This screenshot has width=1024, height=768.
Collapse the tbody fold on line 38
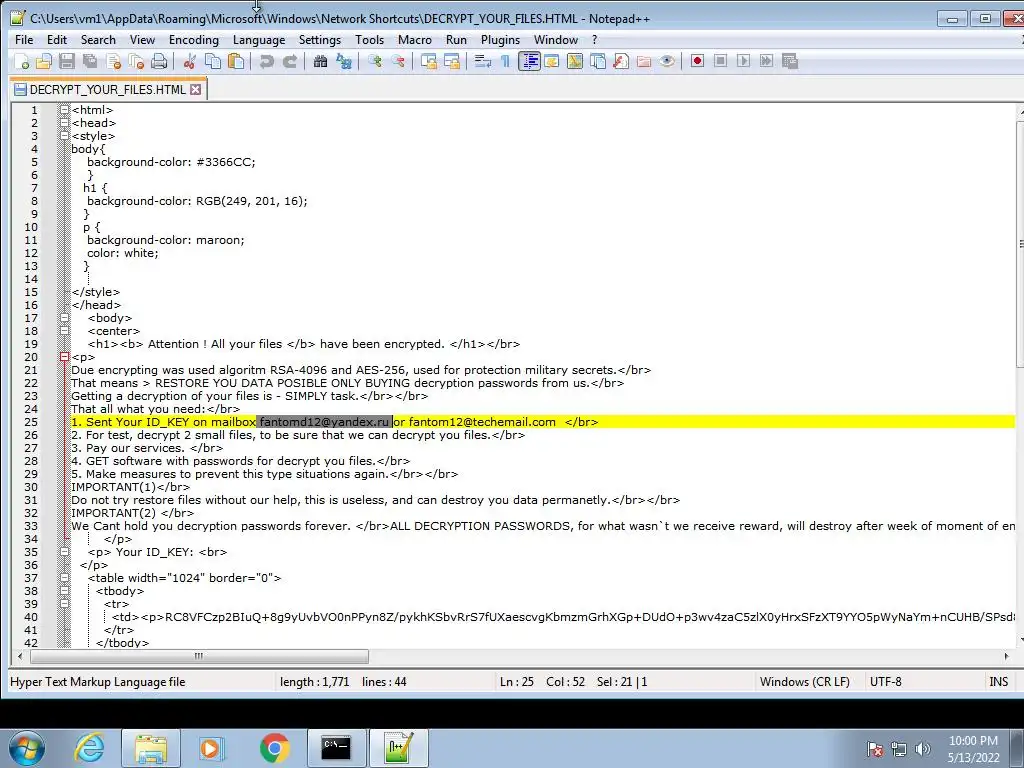[65, 591]
